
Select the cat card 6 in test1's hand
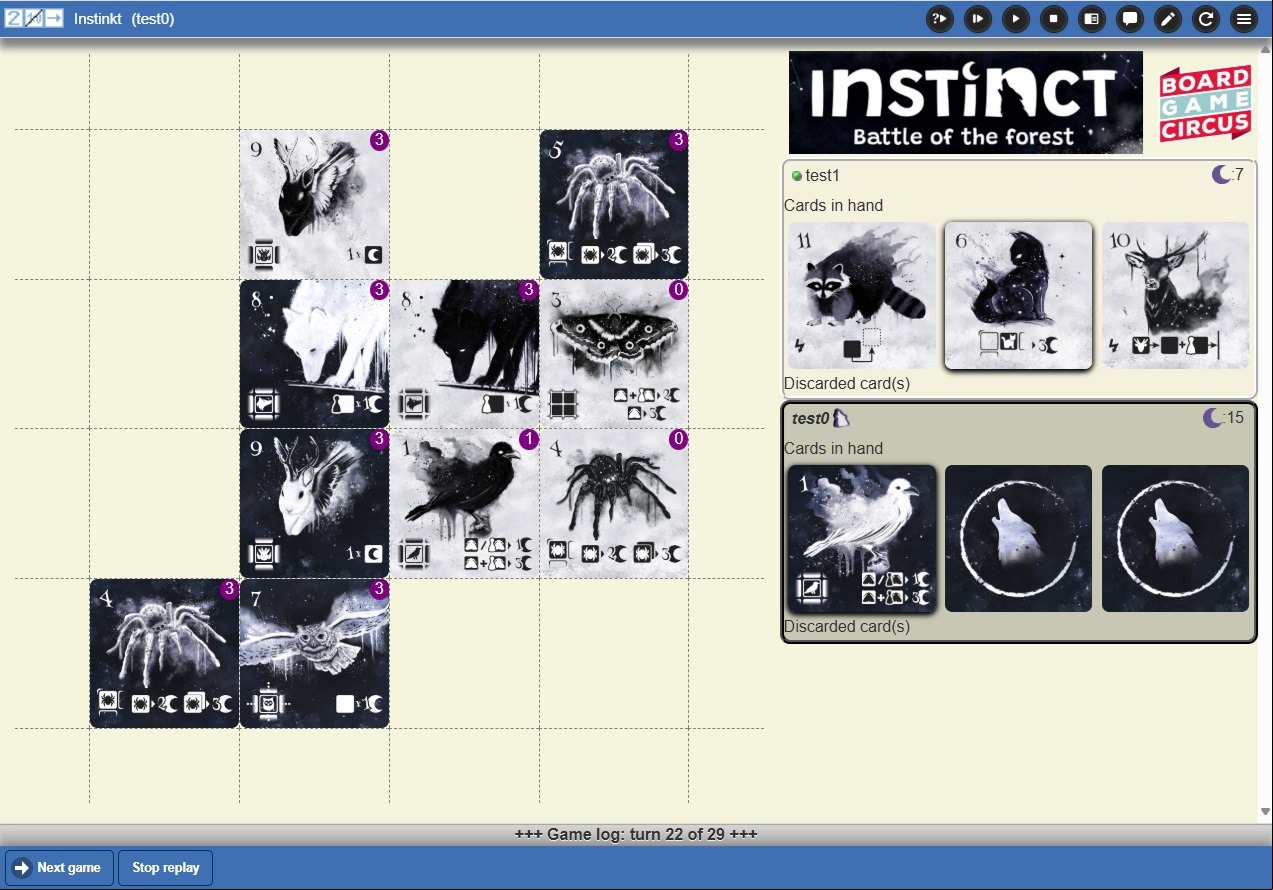[1018, 295]
